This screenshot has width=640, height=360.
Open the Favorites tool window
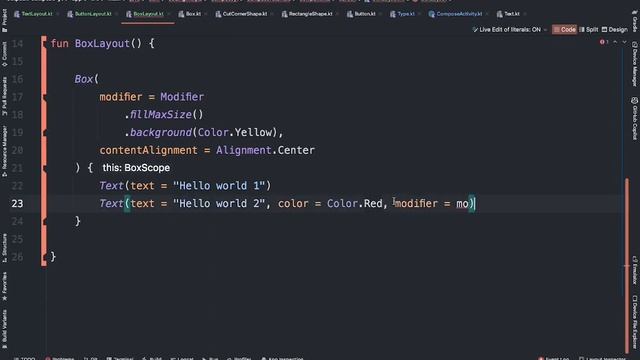click(4, 287)
